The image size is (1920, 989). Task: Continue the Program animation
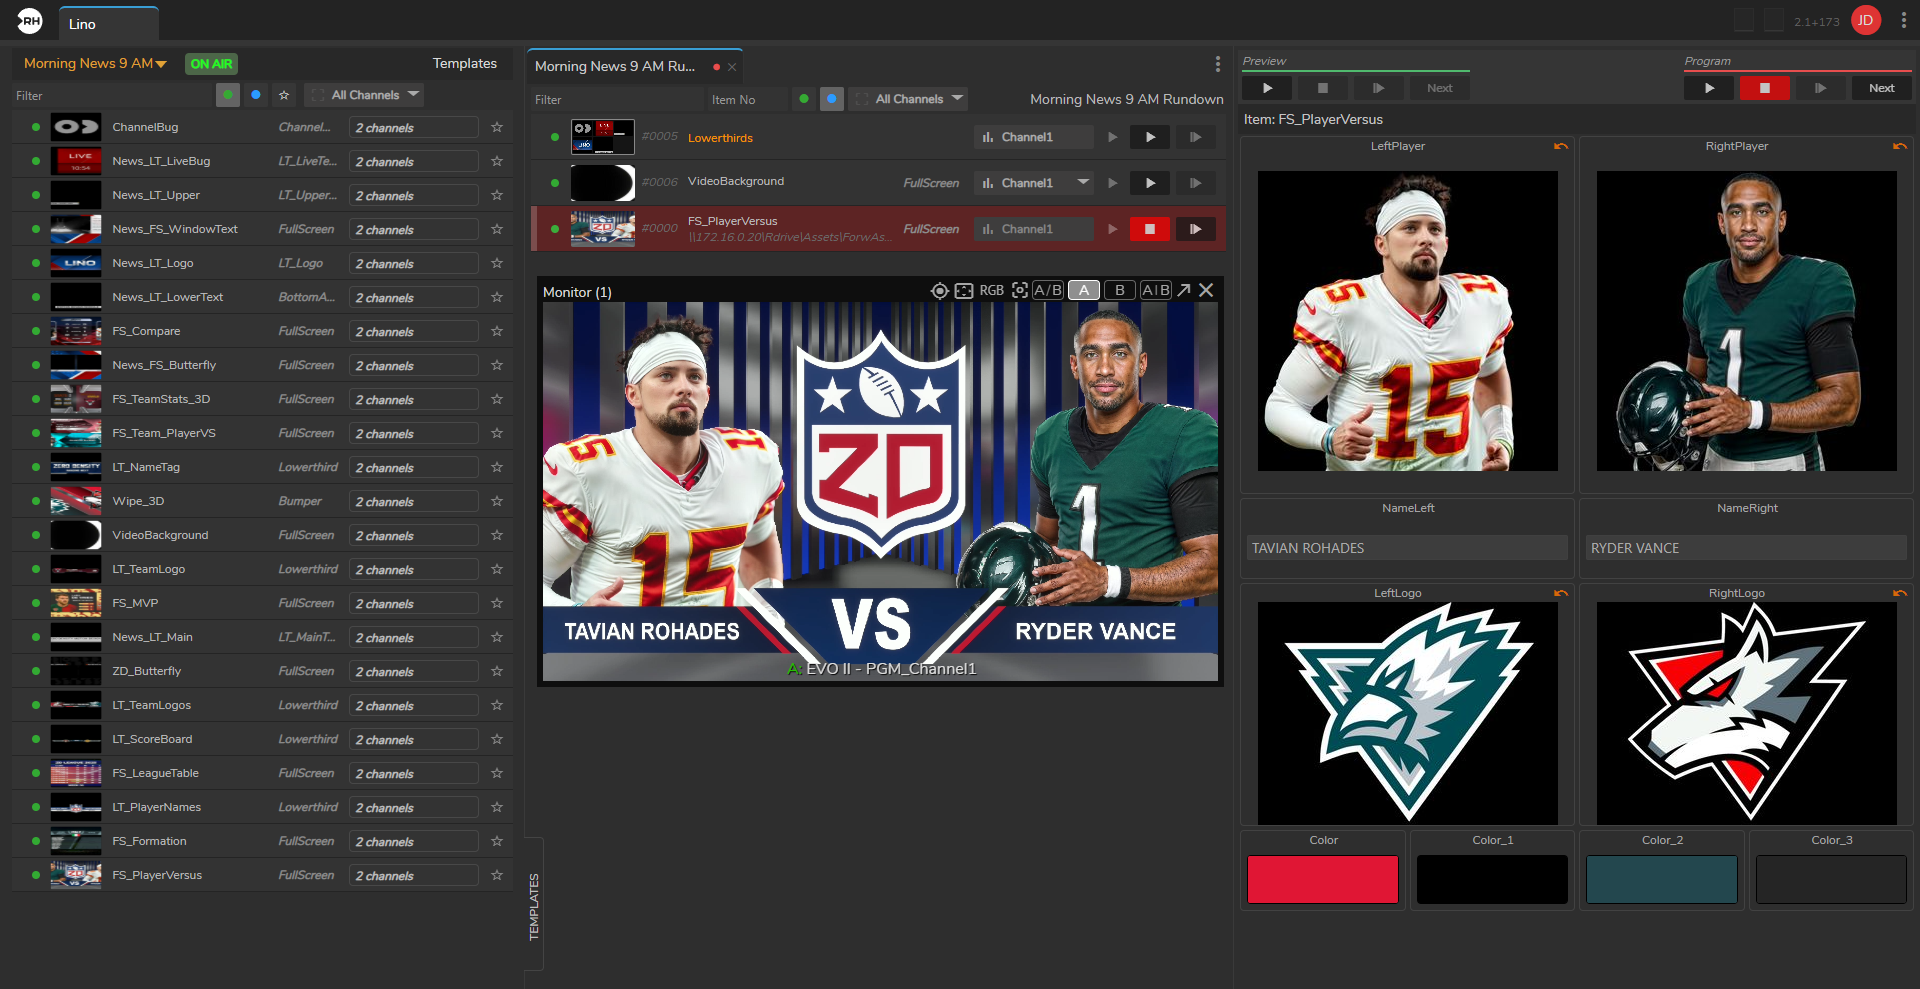pyautogui.click(x=1820, y=88)
